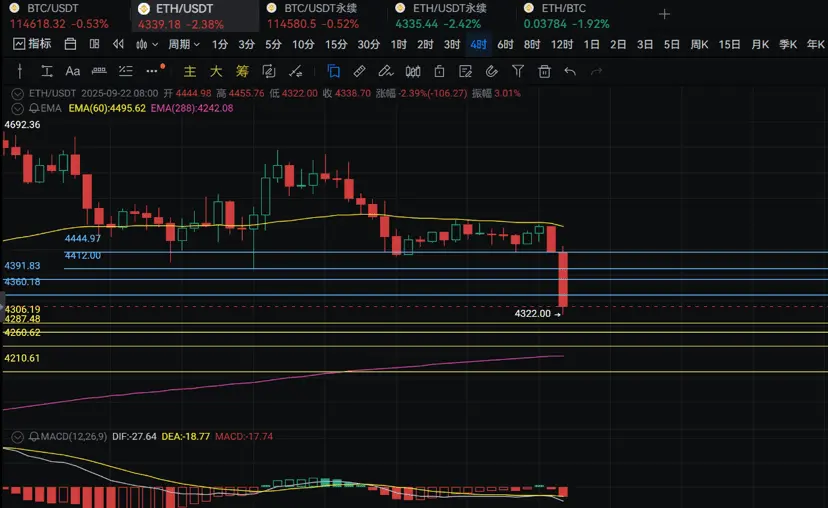Select the 季K timeframe

[788, 45]
